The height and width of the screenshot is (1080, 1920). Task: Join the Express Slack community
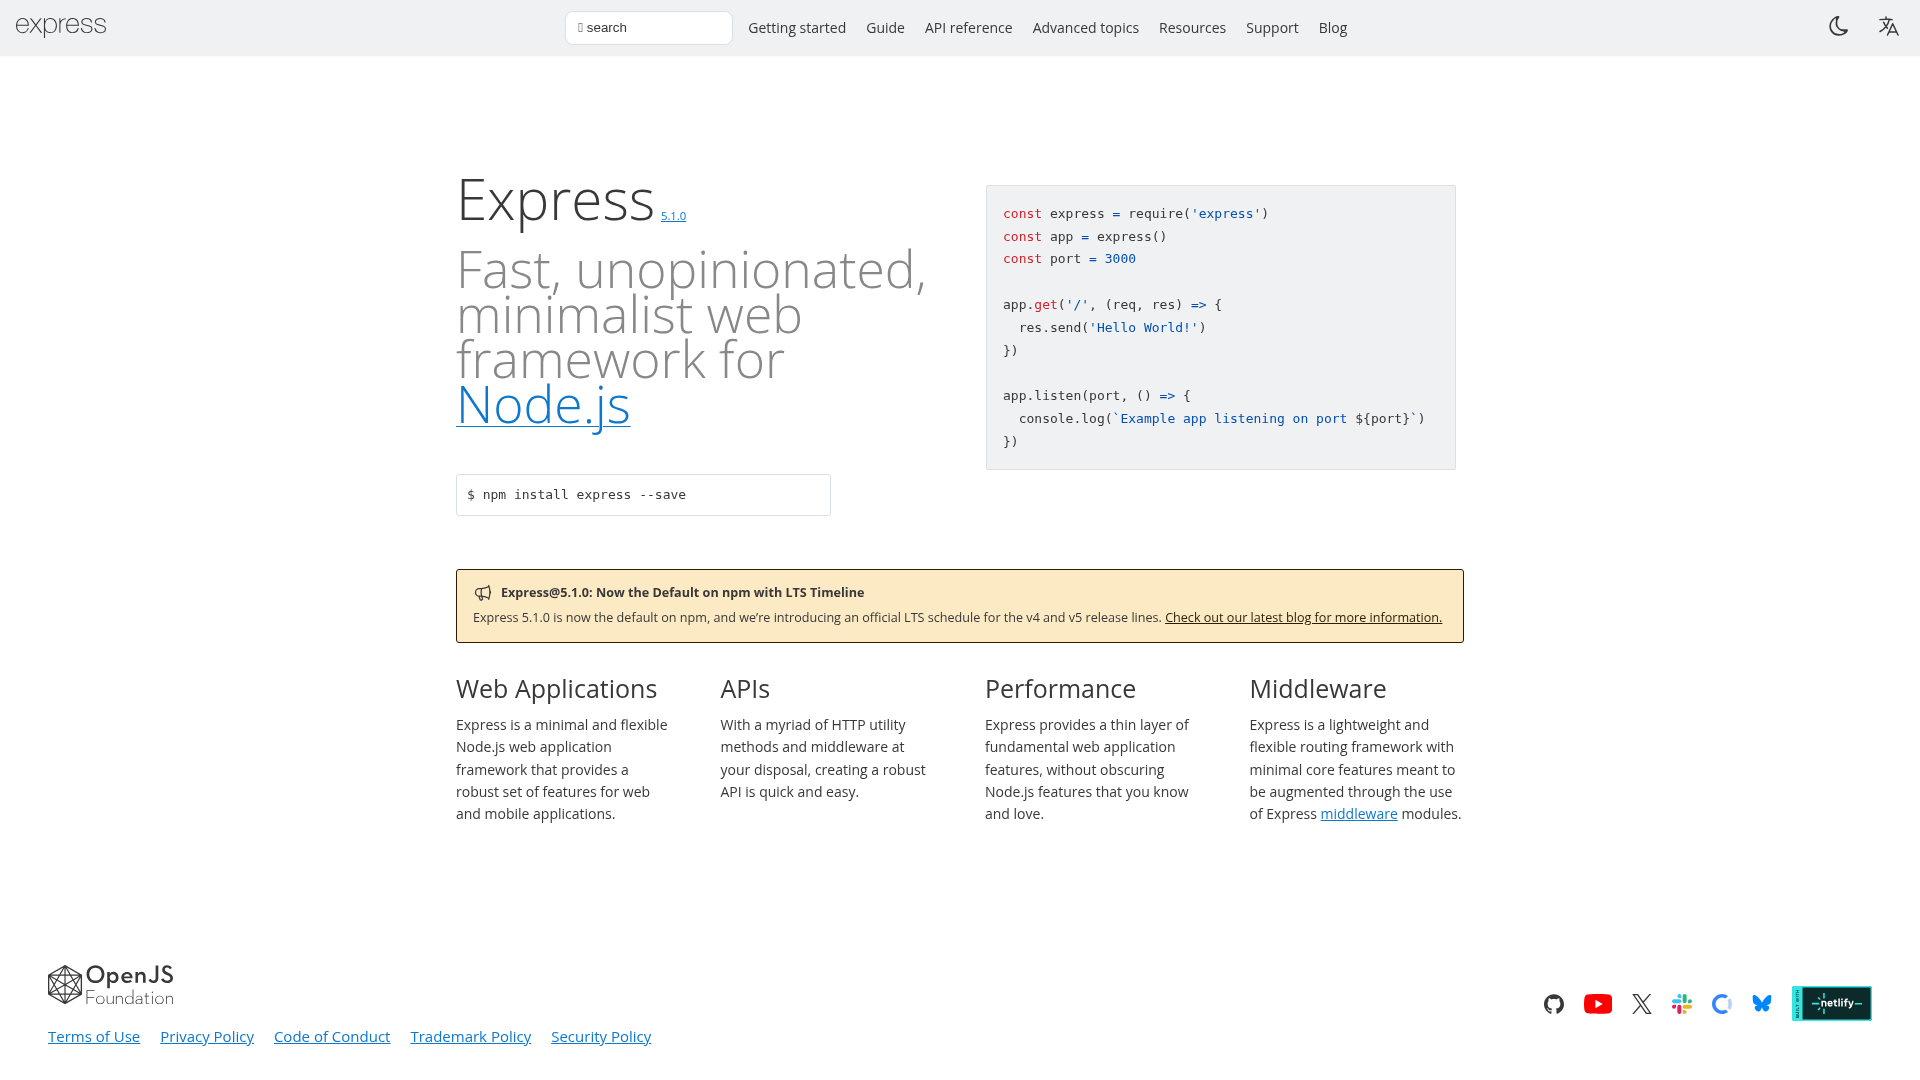coord(1682,1004)
